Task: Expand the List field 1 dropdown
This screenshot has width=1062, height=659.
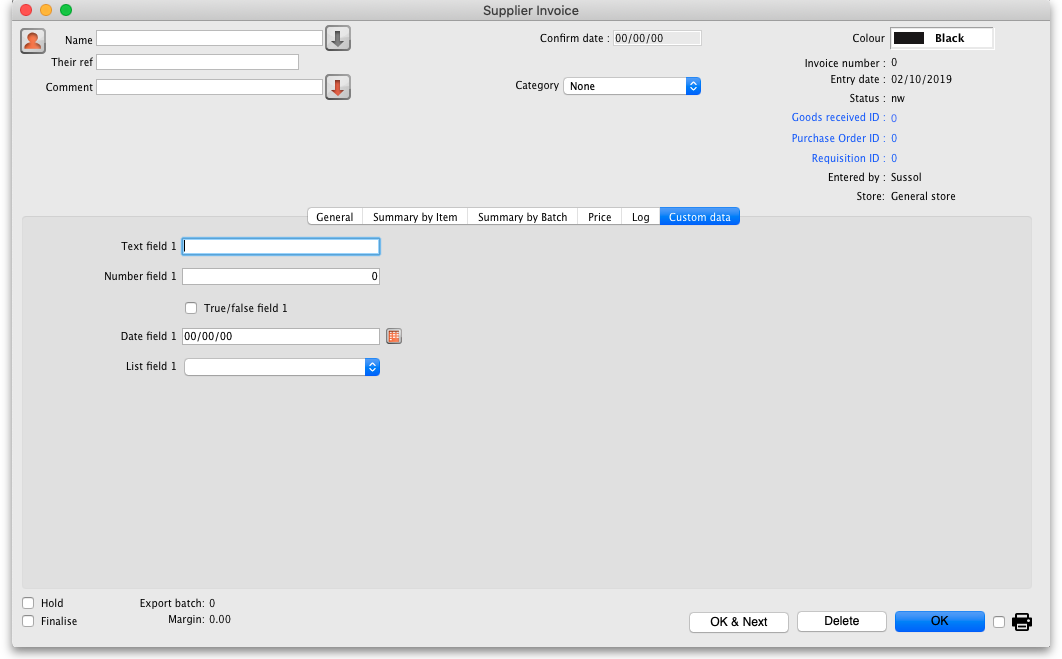Action: [282, 366]
